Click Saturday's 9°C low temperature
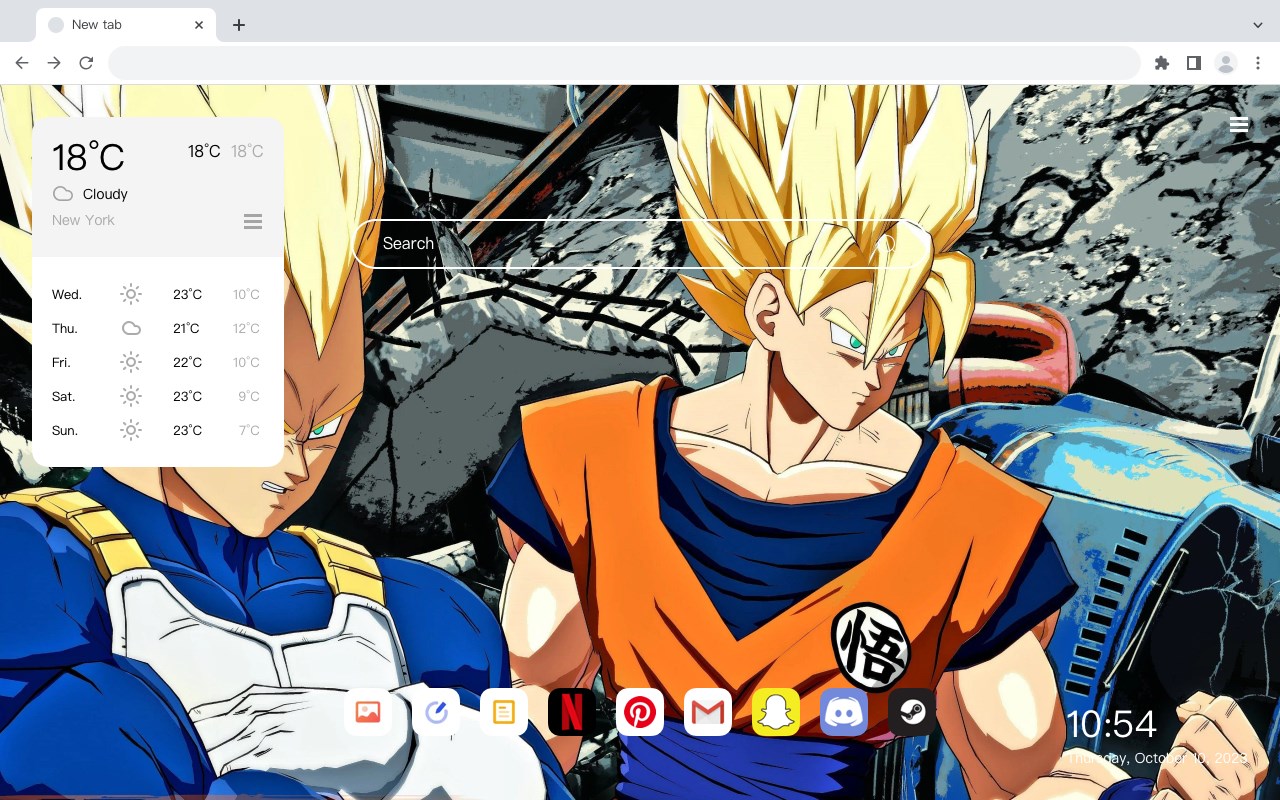 click(x=249, y=396)
